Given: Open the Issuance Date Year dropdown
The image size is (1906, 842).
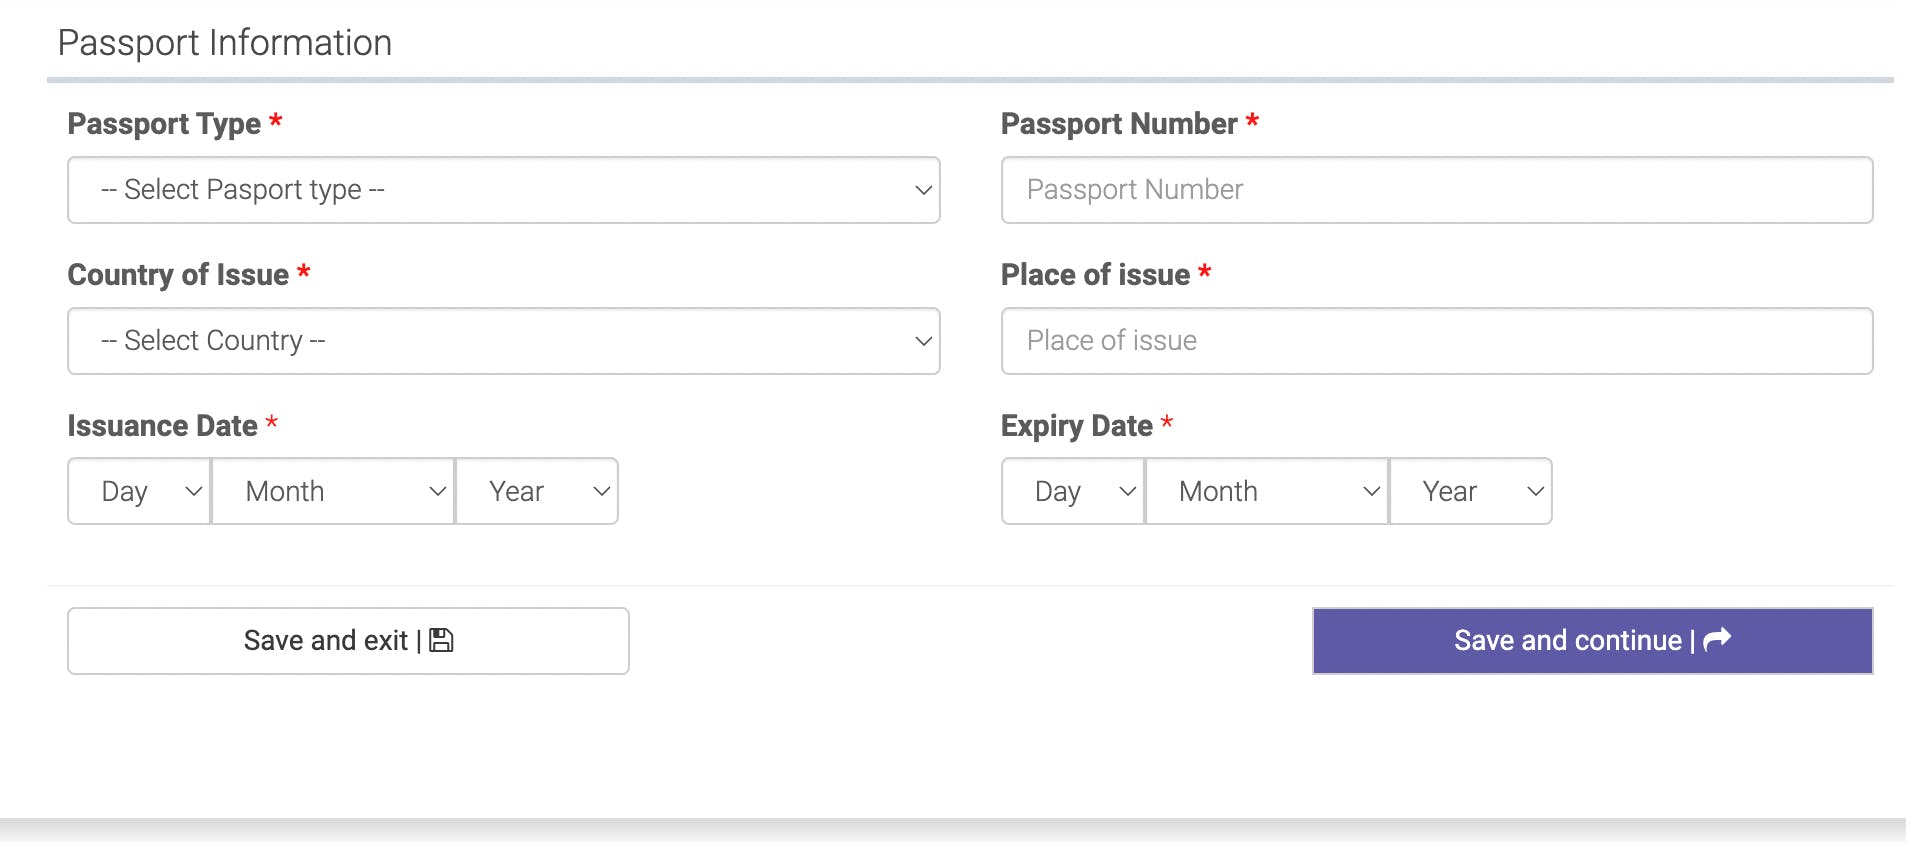Looking at the screenshot, I should coord(537,491).
